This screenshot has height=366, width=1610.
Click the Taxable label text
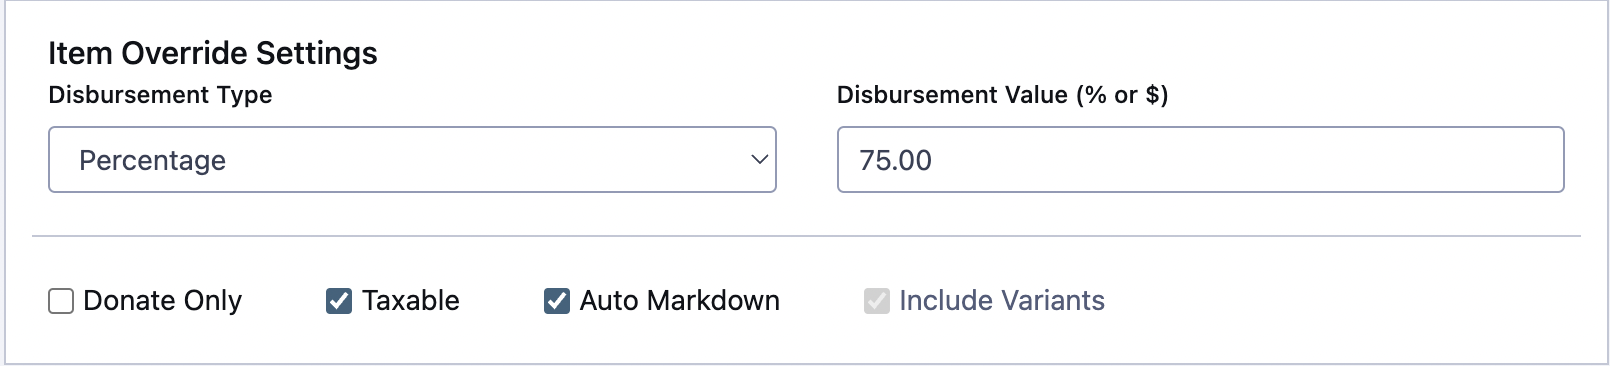click(x=410, y=301)
